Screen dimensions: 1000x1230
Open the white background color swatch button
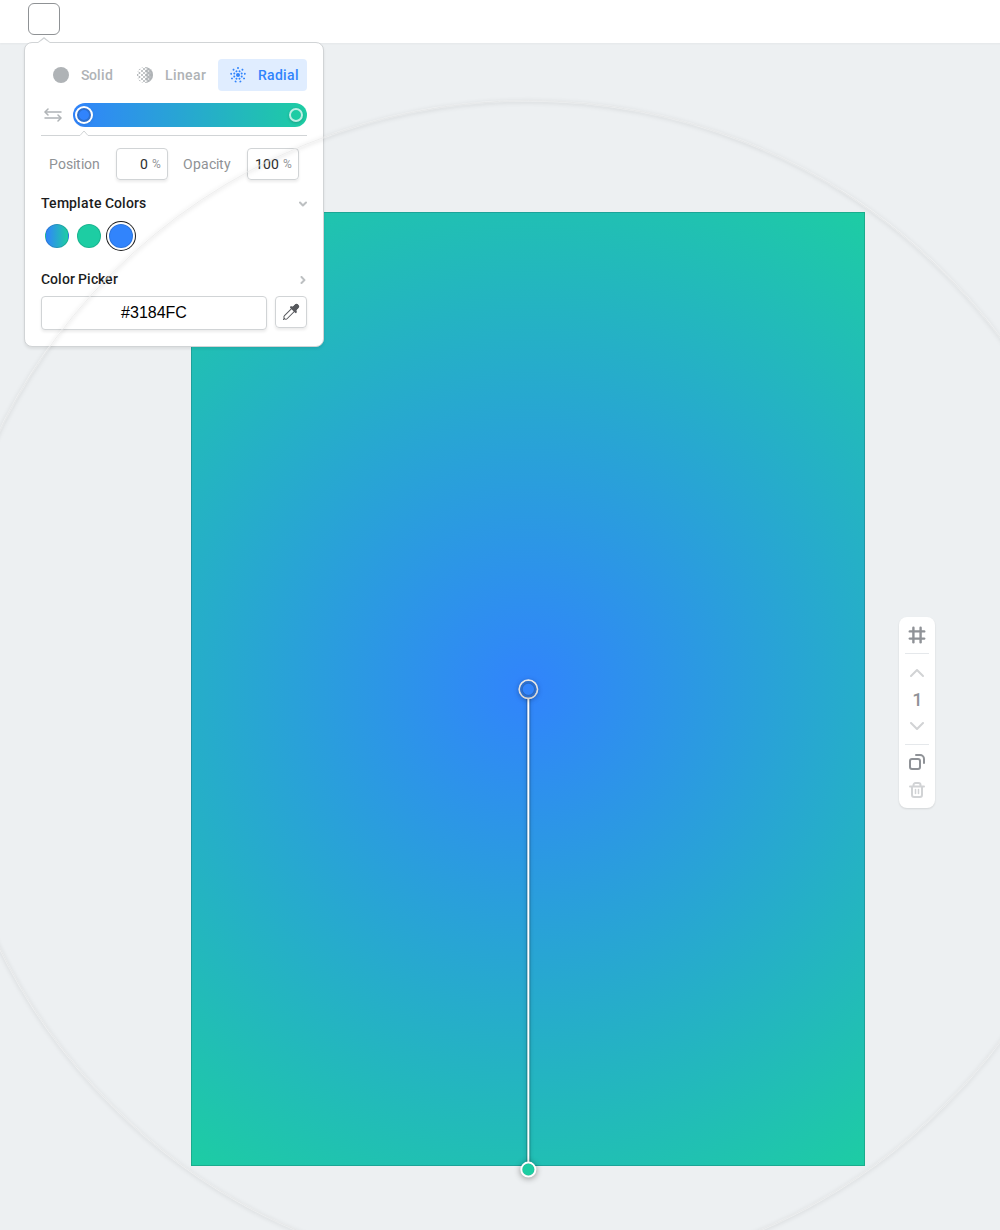pos(44,19)
